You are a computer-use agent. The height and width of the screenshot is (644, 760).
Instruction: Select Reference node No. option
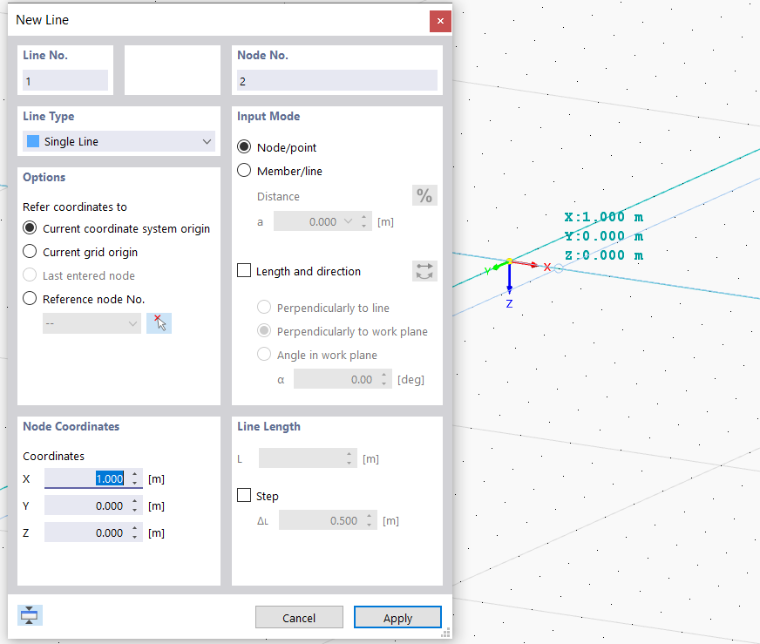pyautogui.click(x=30, y=298)
